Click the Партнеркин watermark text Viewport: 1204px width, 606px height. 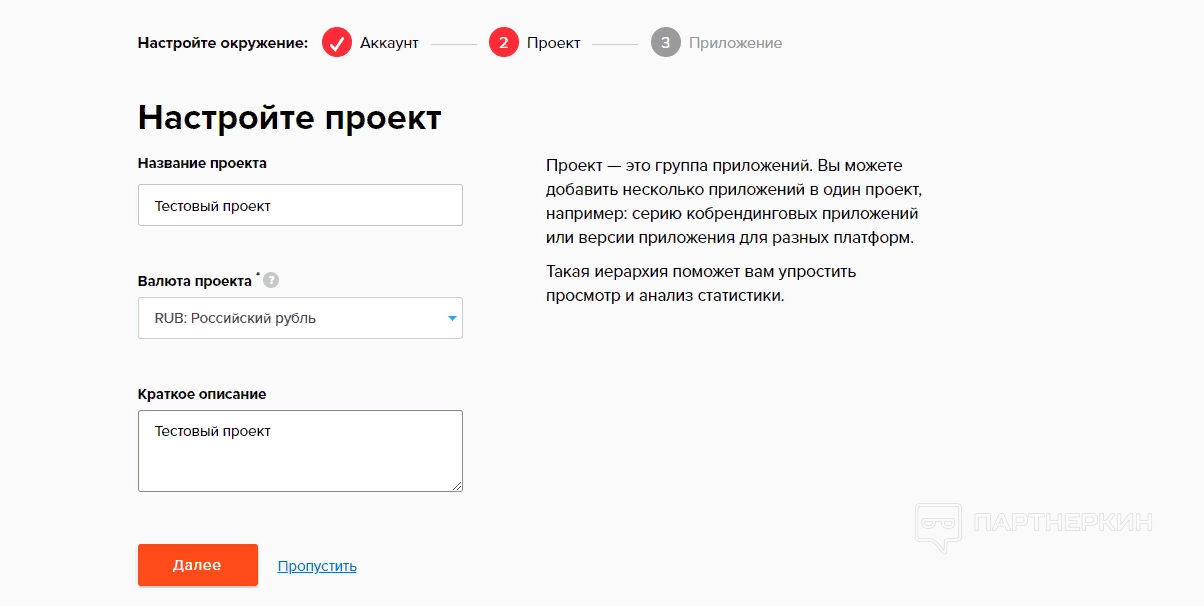[1062, 522]
